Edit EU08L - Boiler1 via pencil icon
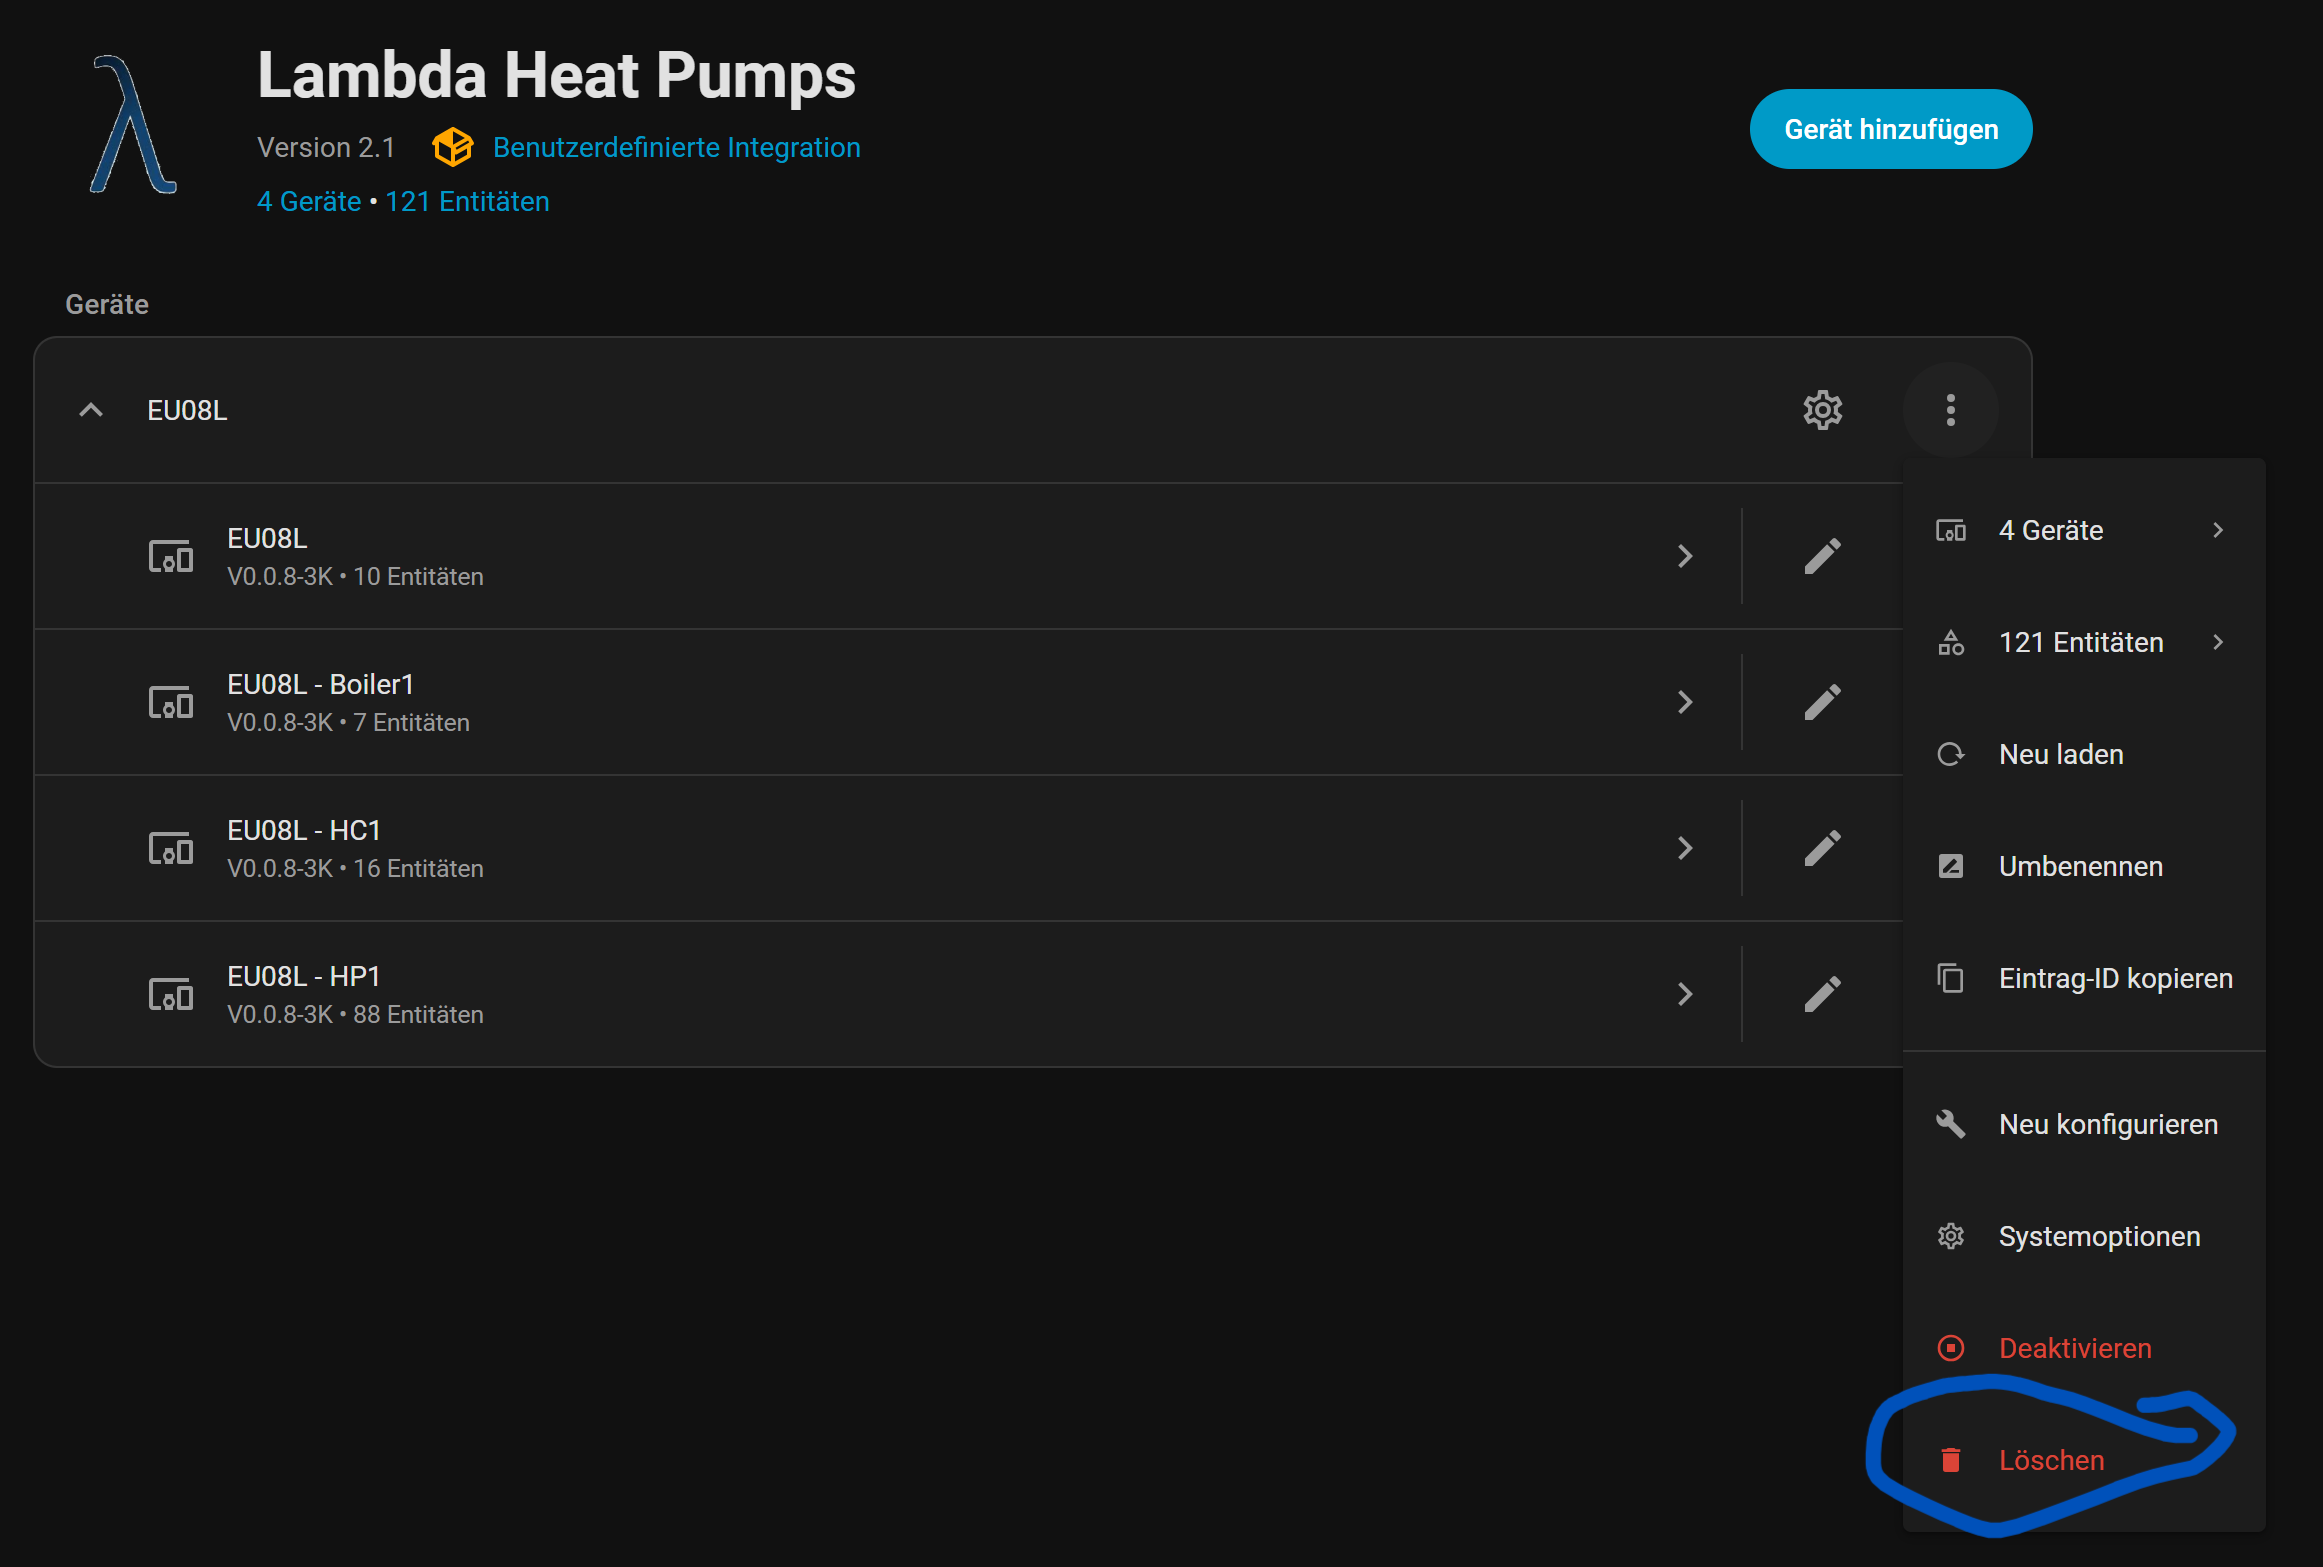 [1822, 702]
